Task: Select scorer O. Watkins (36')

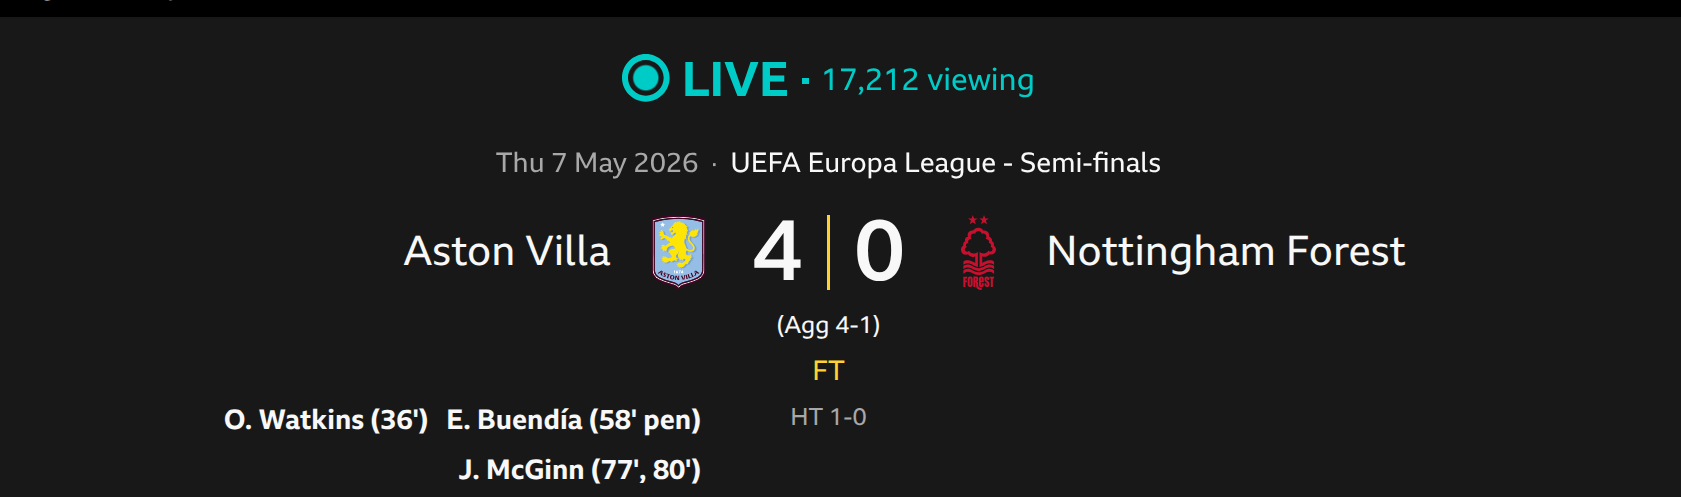Action: (x=326, y=420)
